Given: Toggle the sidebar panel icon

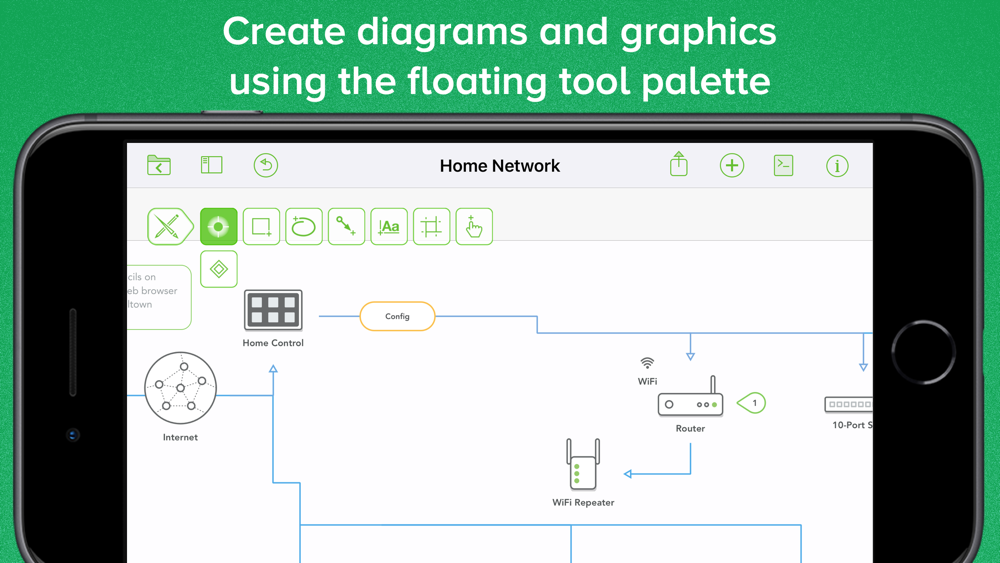Looking at the screenshot, I should click(212, 165).
